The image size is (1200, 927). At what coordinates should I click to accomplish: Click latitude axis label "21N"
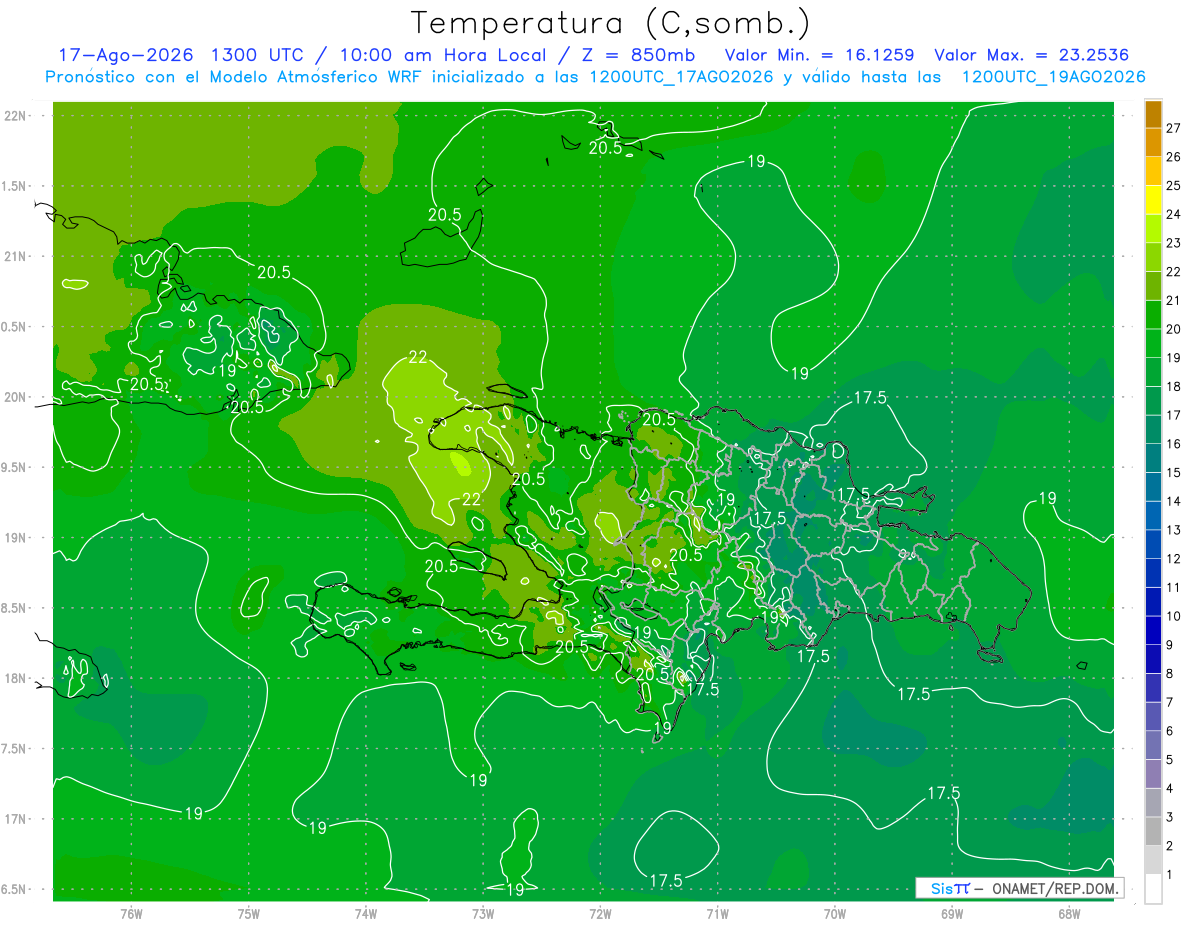(x=15, y=256)
